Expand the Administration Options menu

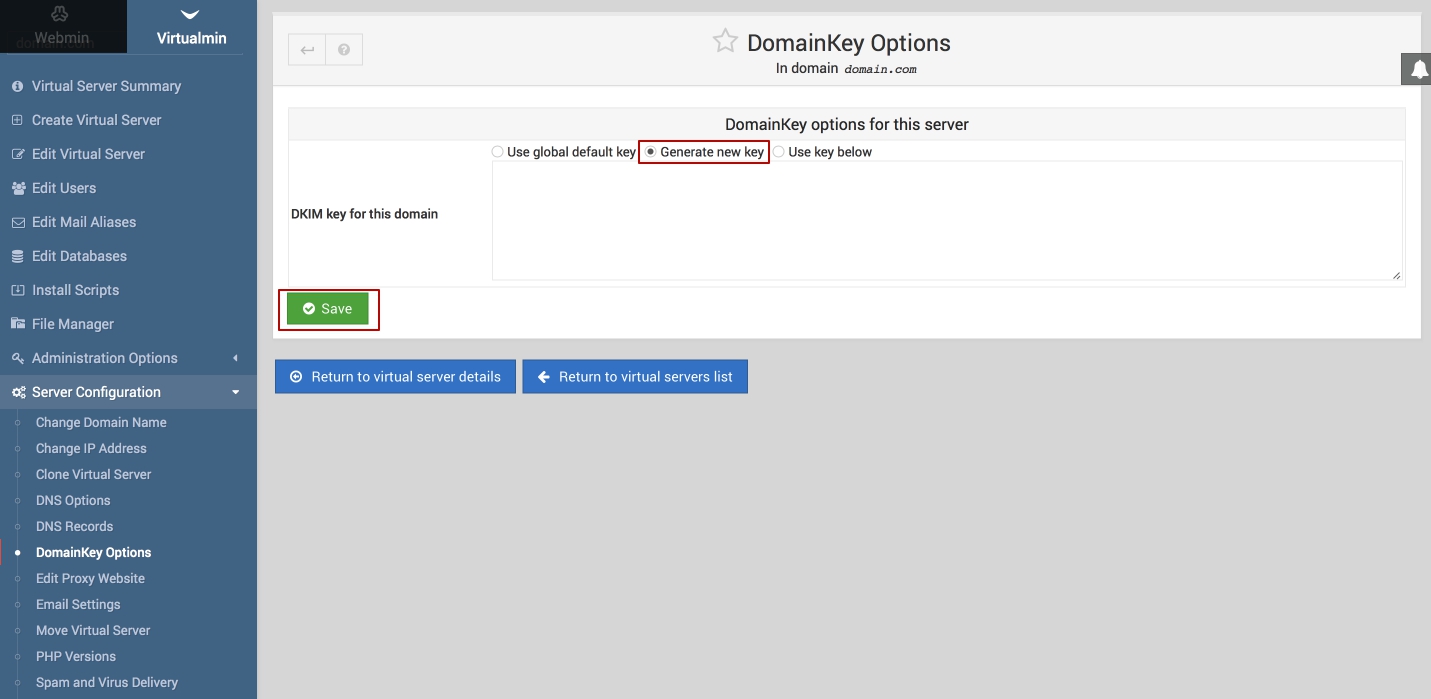(104, 358)
